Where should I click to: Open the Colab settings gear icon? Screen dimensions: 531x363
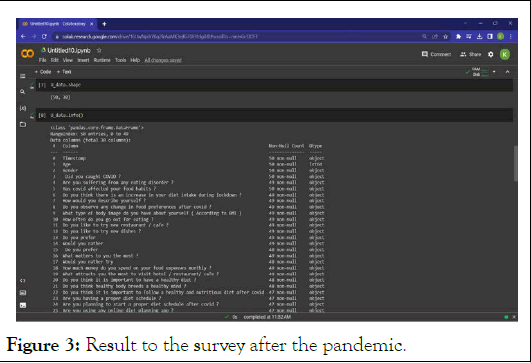pos(490,54)
